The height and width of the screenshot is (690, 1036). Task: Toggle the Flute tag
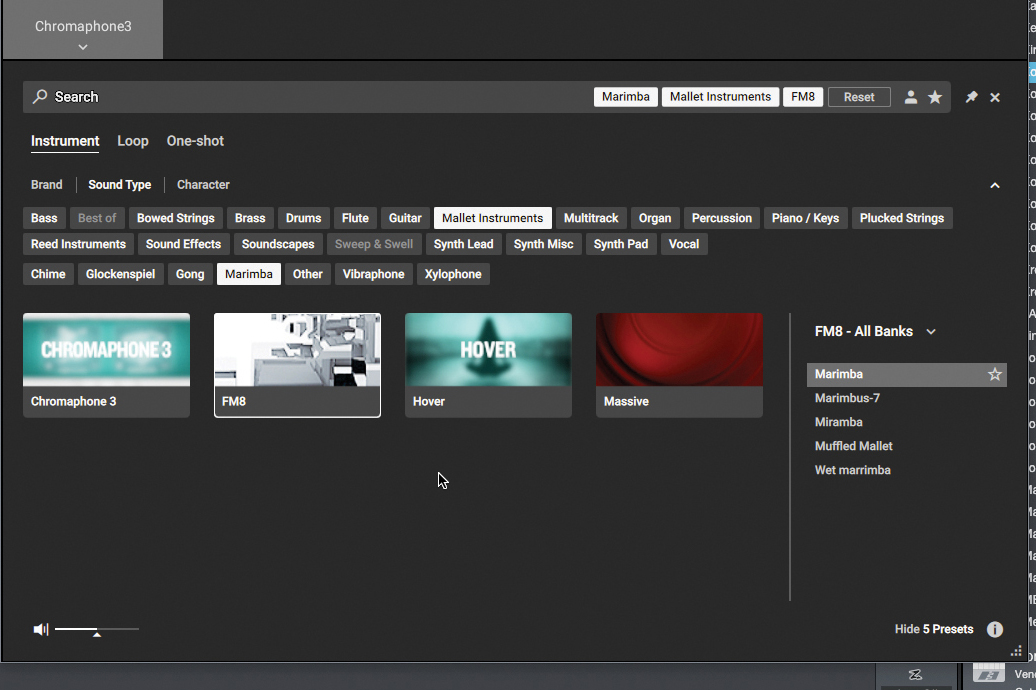point(355,218)
